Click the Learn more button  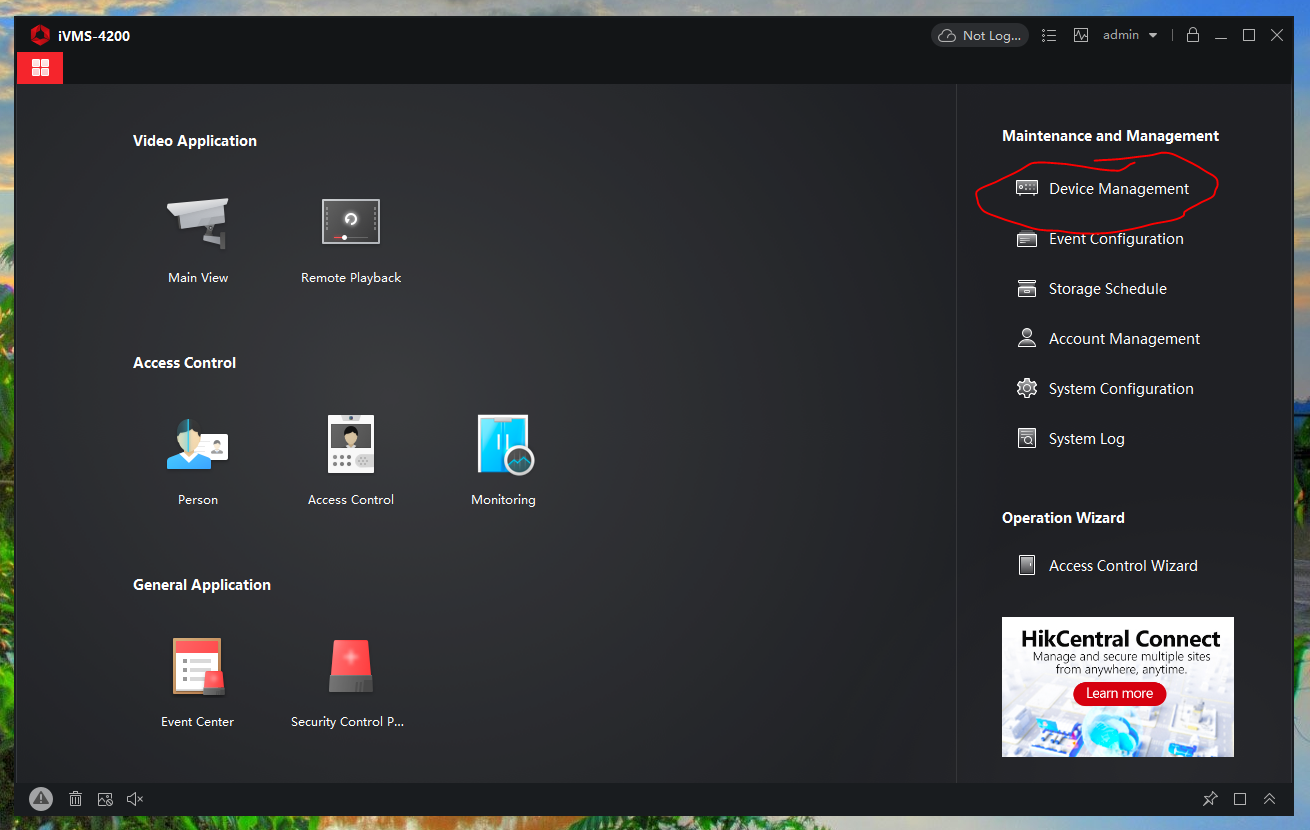click(1119, 693)
